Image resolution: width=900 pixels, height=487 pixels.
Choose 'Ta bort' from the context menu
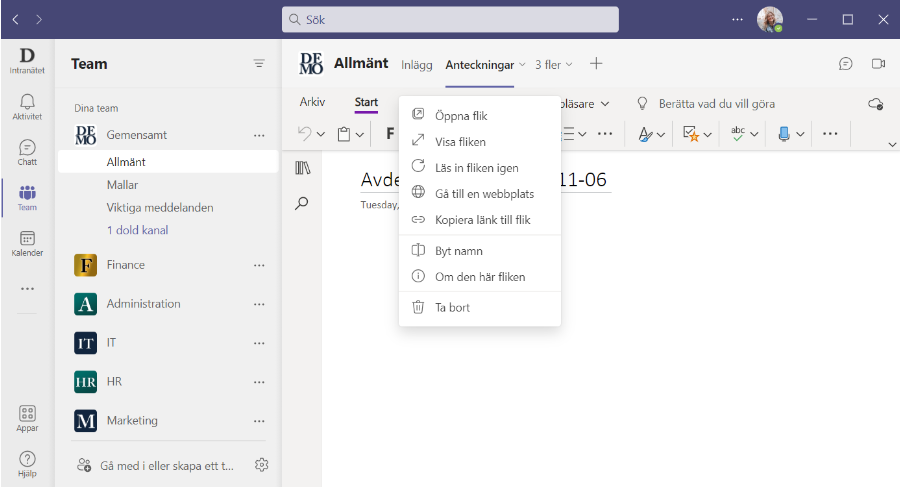tap(452, 308)
